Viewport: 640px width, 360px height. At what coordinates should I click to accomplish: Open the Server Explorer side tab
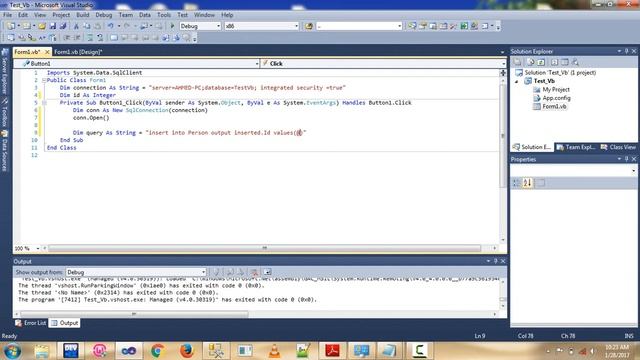[x=4, y=71]
